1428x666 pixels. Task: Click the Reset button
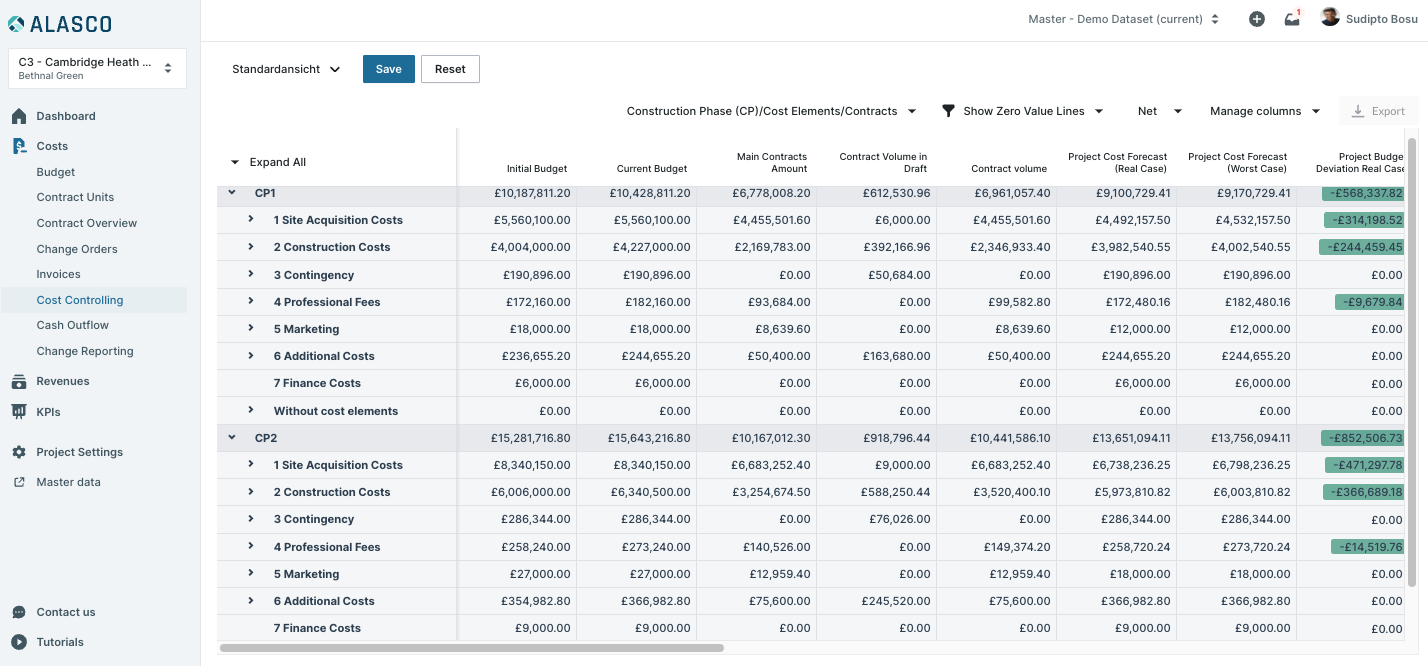click(450, 69)
